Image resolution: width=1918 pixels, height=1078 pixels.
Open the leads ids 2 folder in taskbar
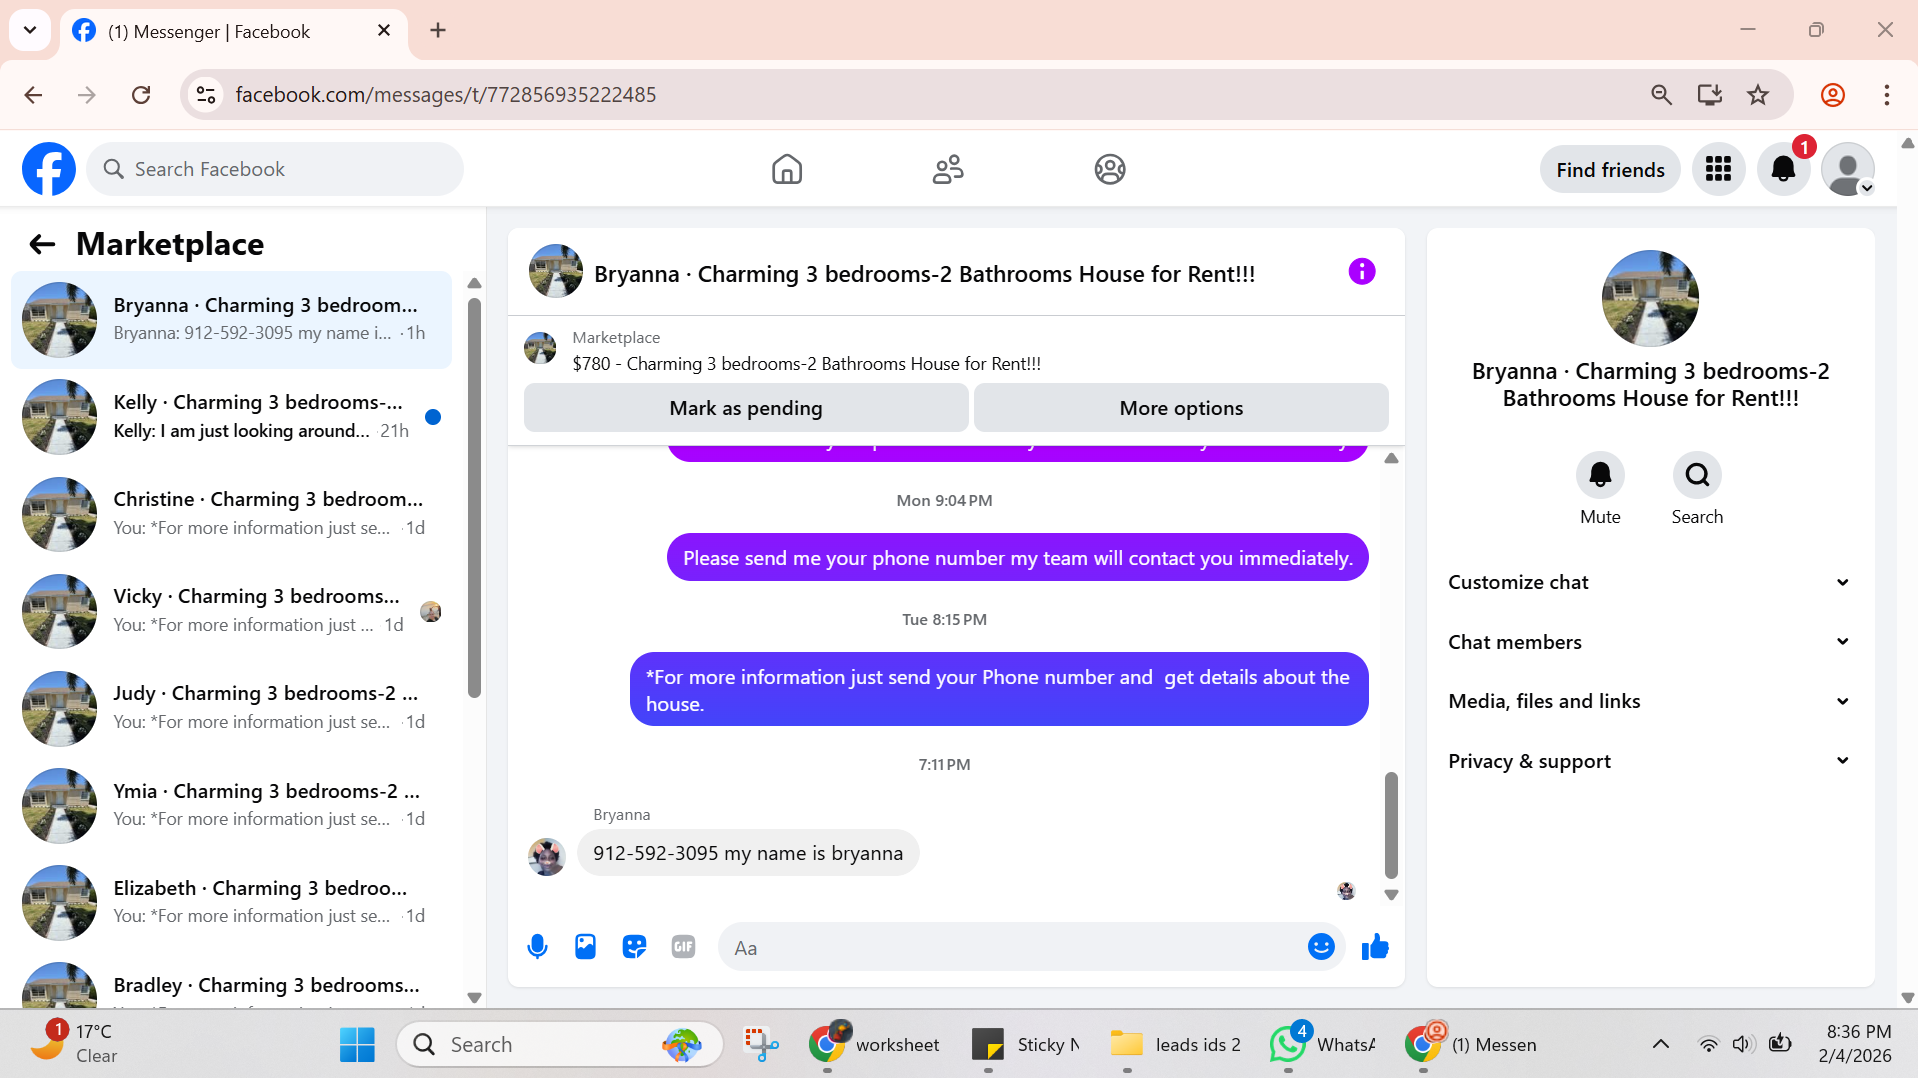pos(1176,1044)
